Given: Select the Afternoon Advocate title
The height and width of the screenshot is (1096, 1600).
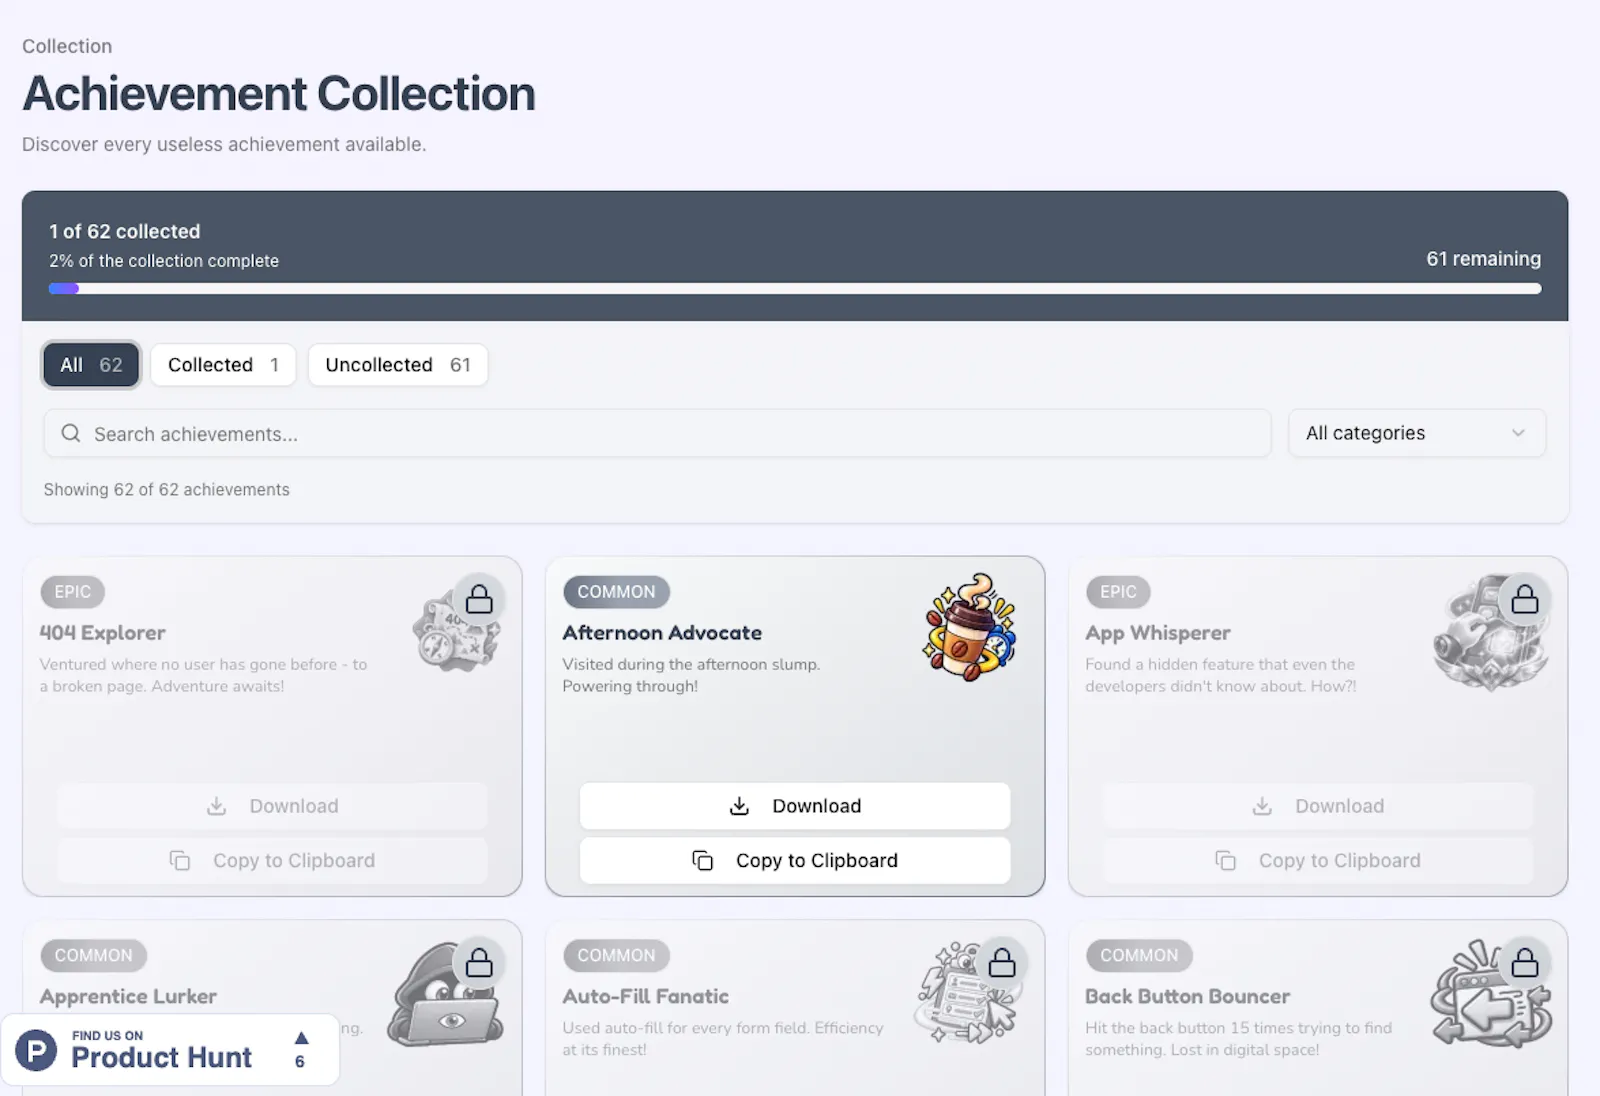Looking at the screenshot, I should coord(662,633).
